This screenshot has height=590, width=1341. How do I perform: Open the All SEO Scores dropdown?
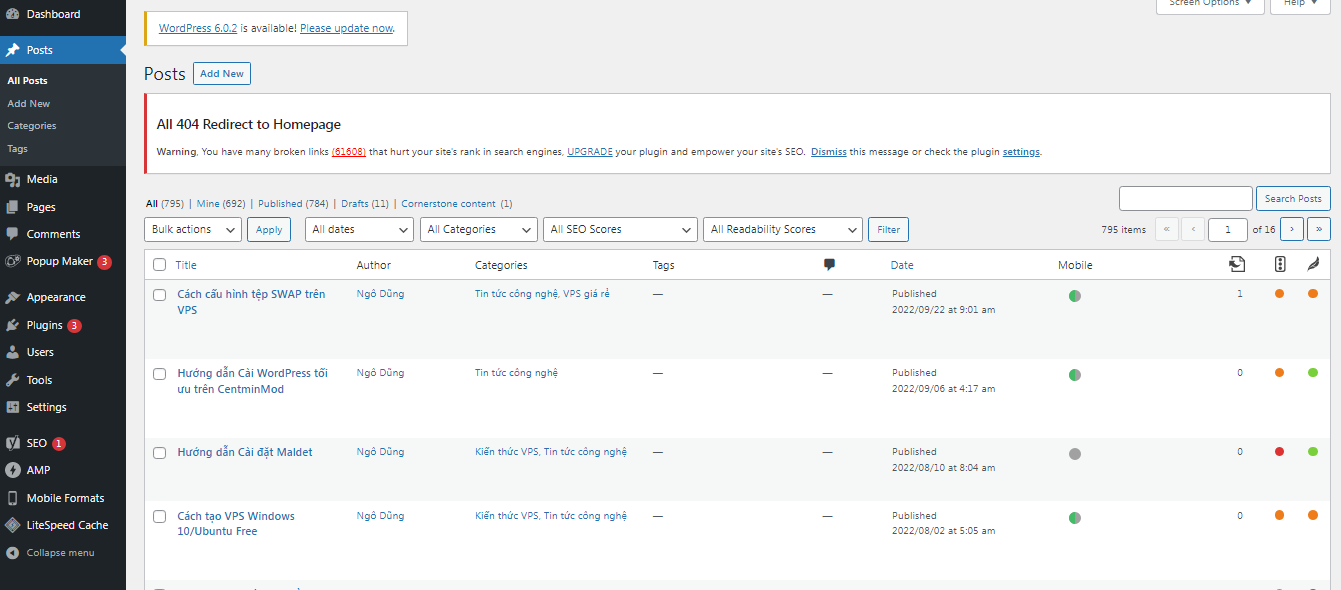[x=620, y=229]
